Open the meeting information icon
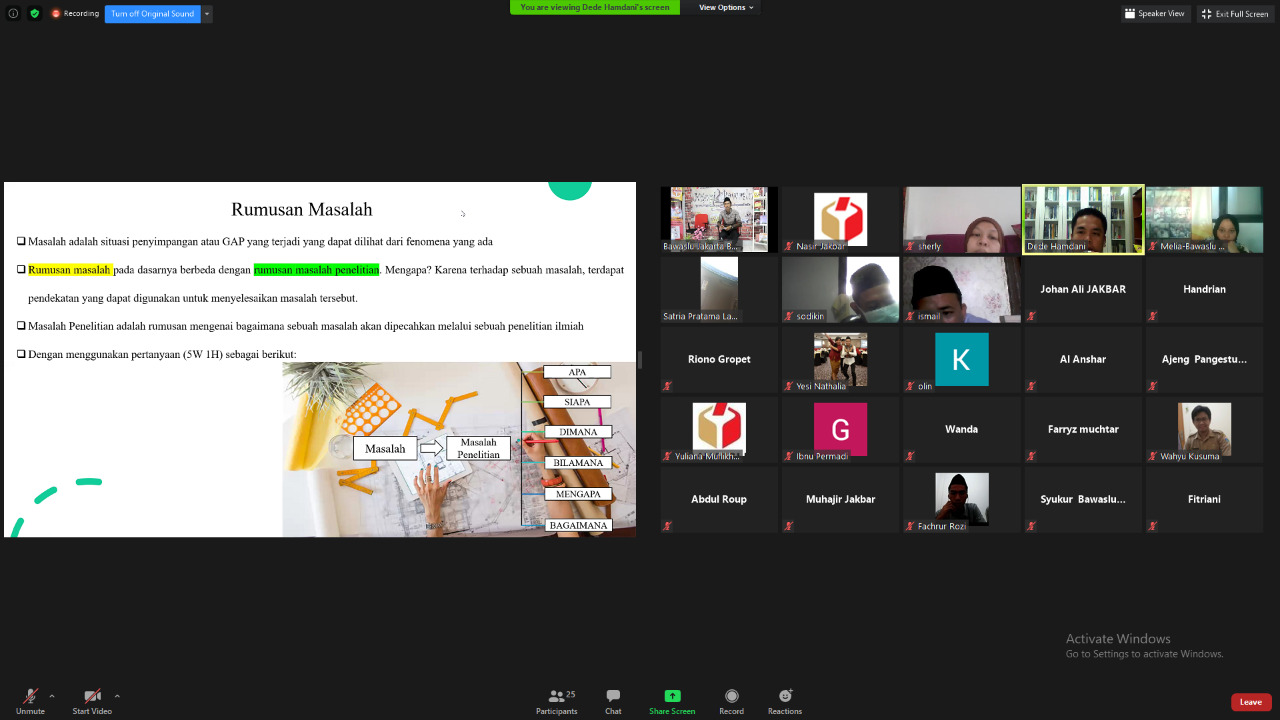1280x720 pixels. pyautogui.click(x=14, y=14)
